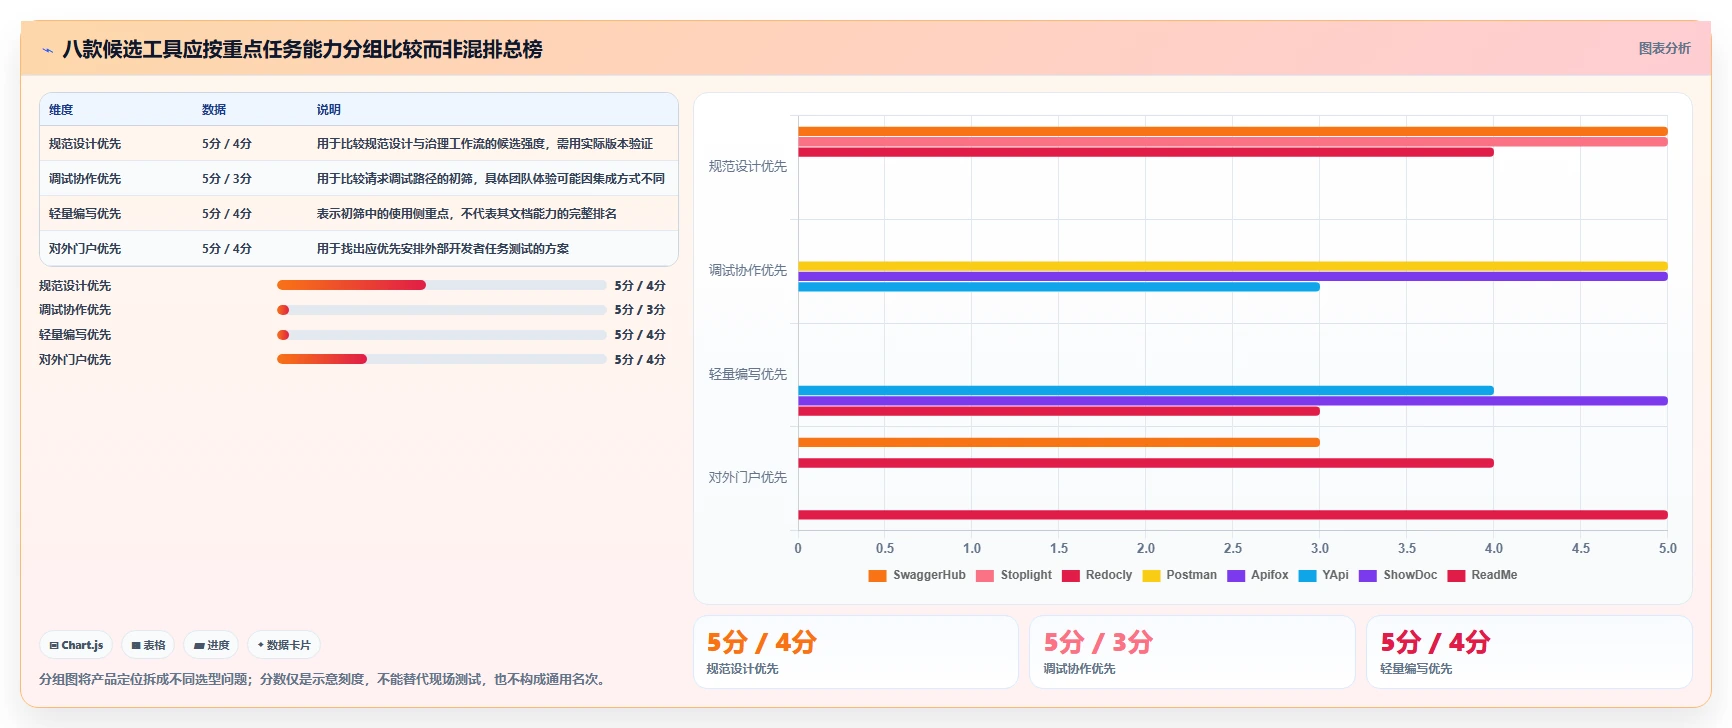Select 规范设计优先 table row cell

tap(85, 144)
